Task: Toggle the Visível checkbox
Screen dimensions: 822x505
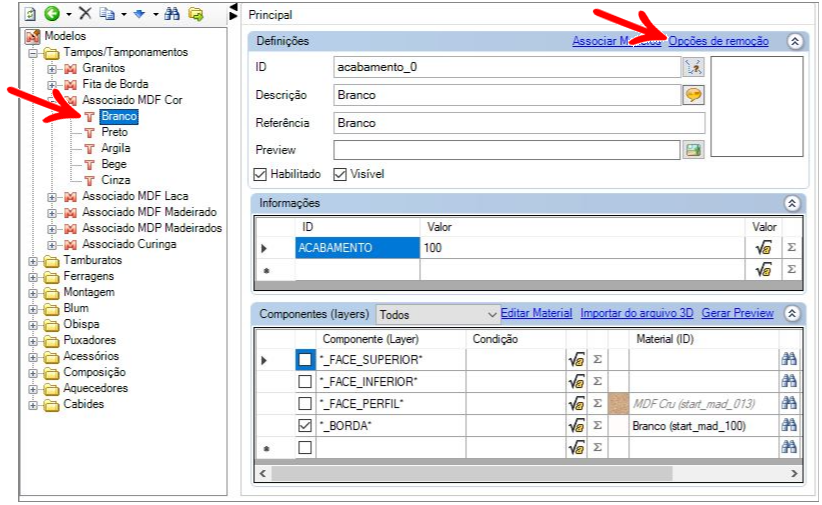Action: (x=340, y=175)
